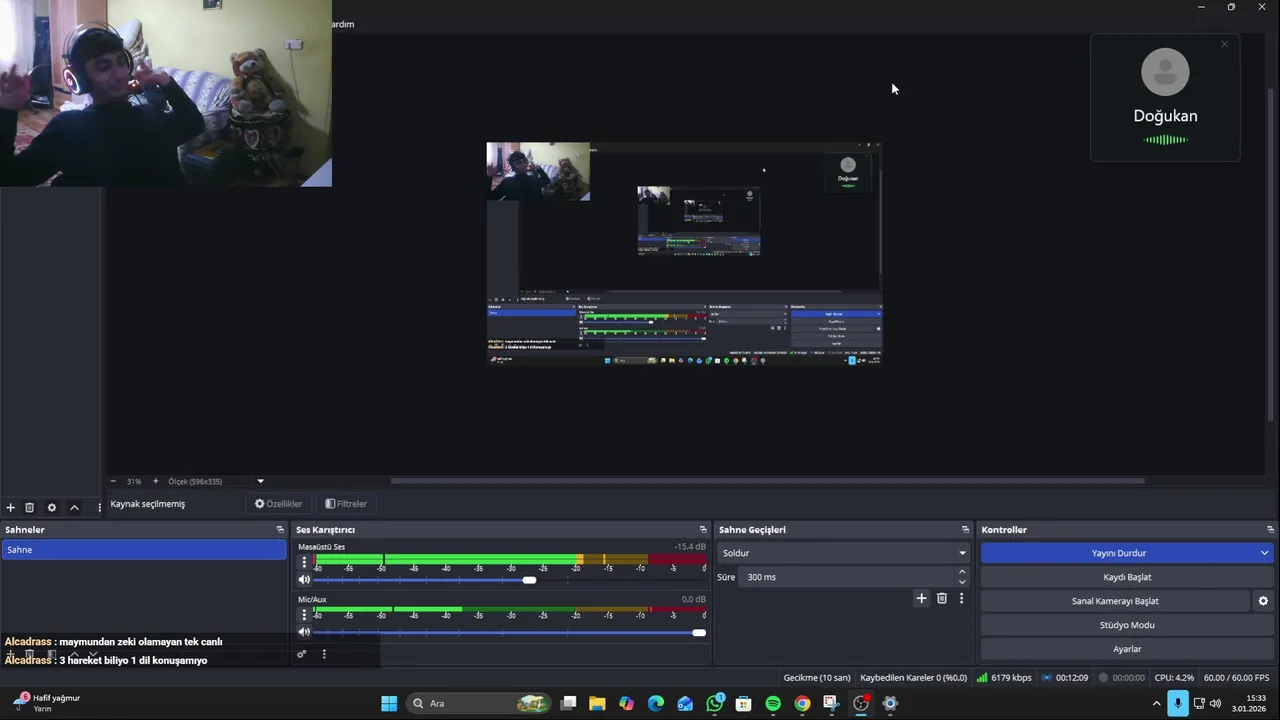Open OBS Studio taskbar icon
Screen dimensions: 1280x720
coord(861,703)
